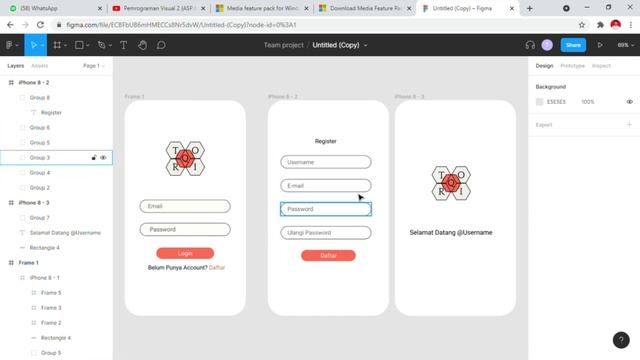
Task: Open a new browser tab
Action: (529, 8)
